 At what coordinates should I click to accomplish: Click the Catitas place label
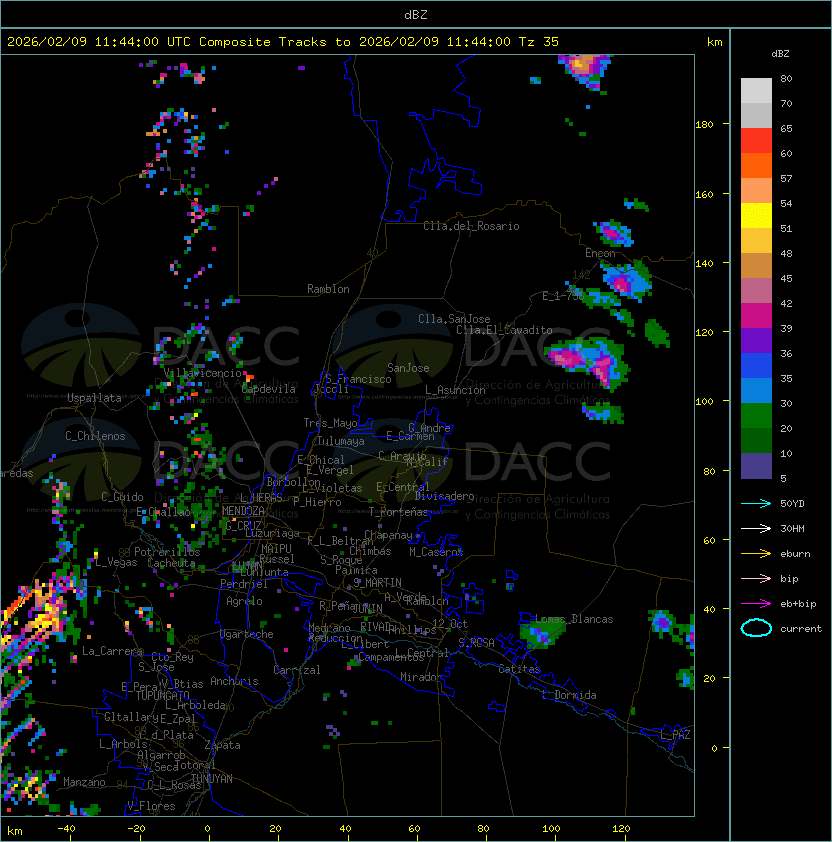point(519,669)
